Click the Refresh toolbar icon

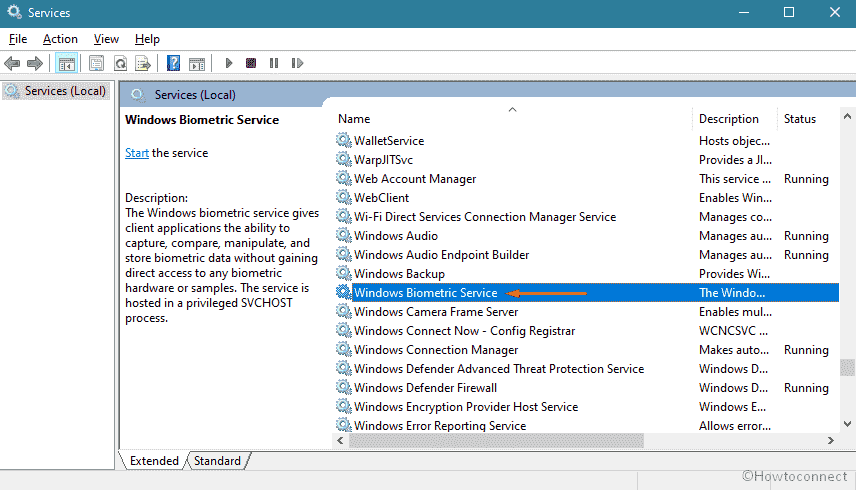click(120, 63)
